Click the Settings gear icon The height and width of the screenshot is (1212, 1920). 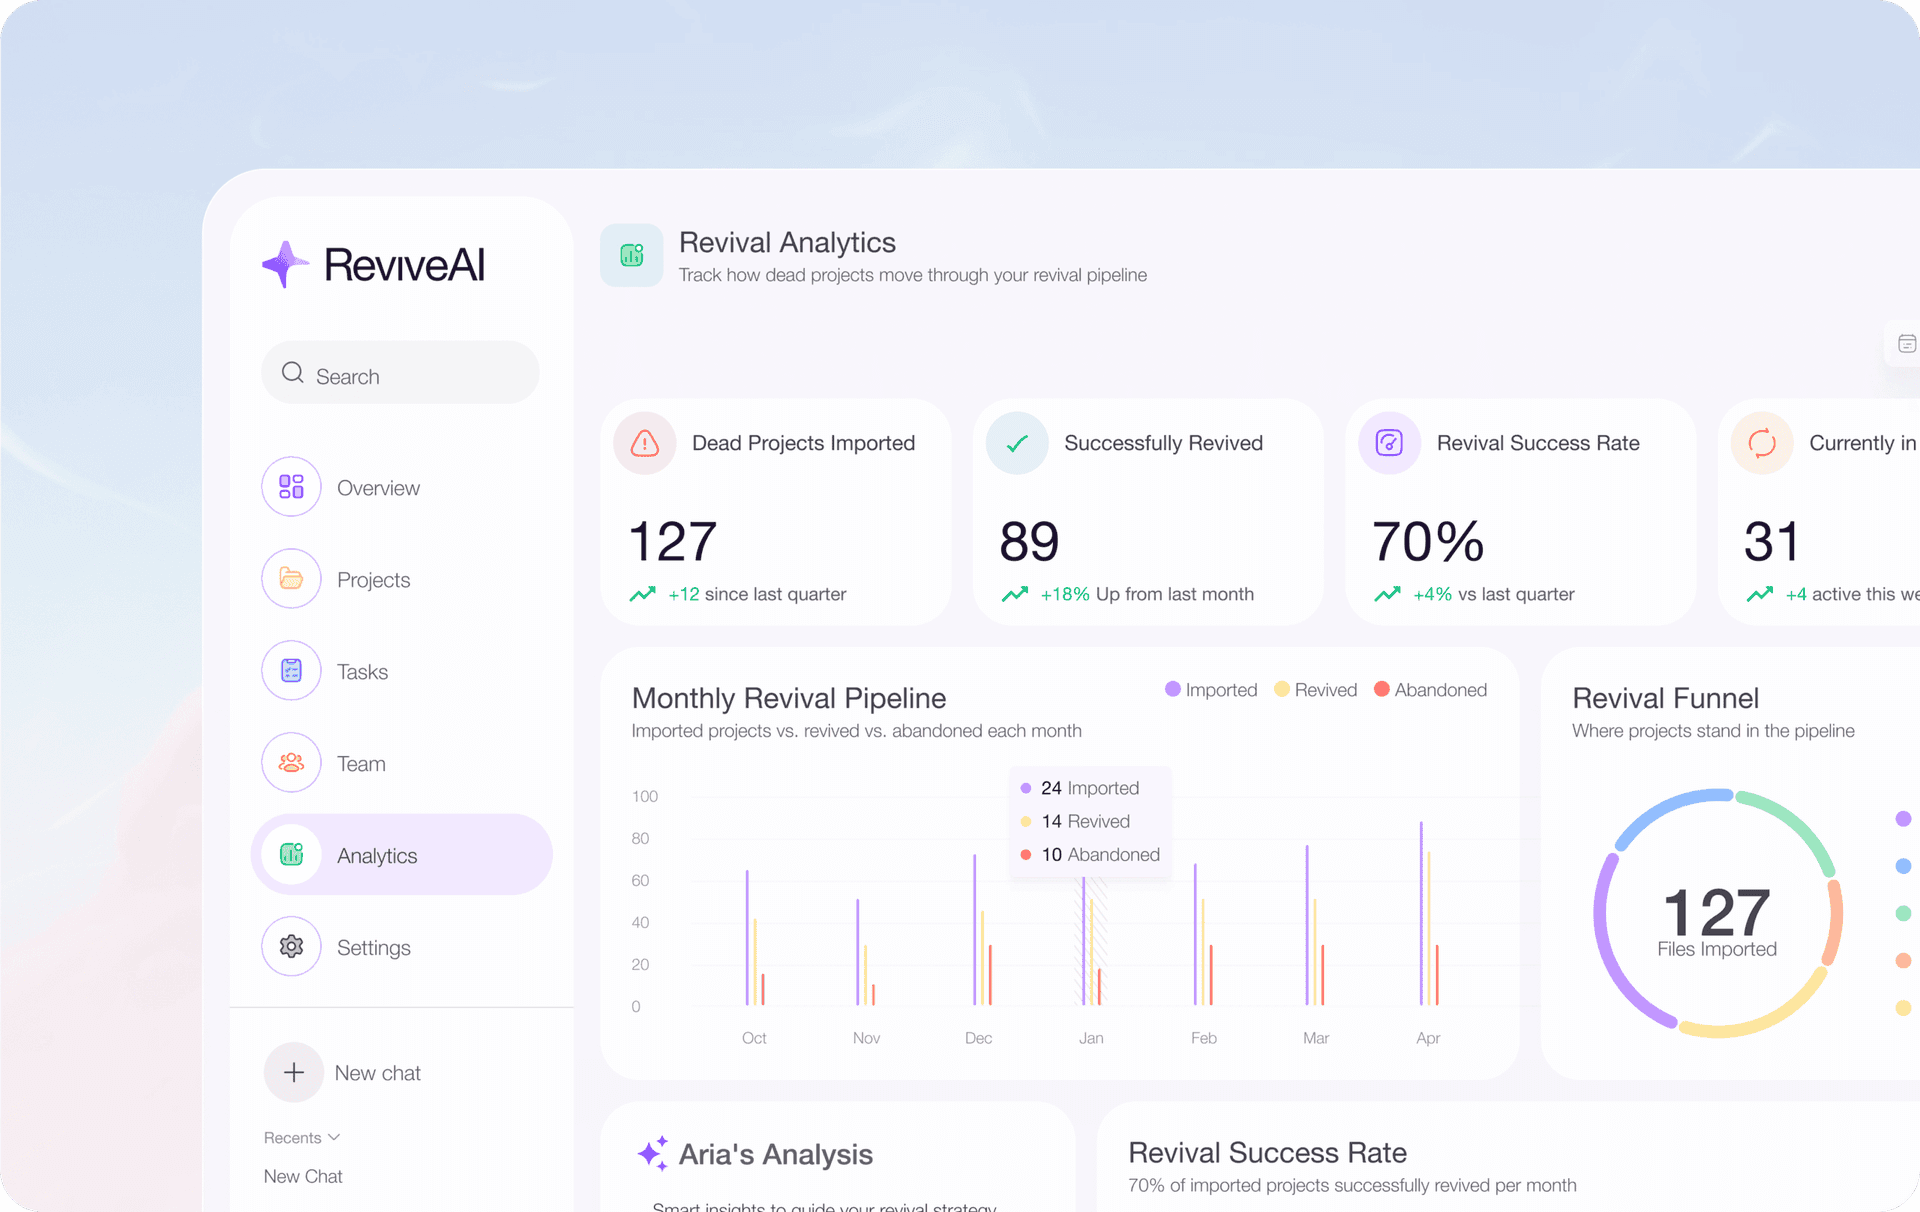291,947
